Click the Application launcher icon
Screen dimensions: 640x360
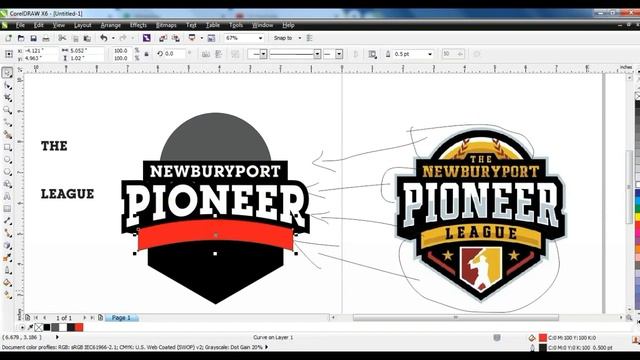[x=192, y=38]
